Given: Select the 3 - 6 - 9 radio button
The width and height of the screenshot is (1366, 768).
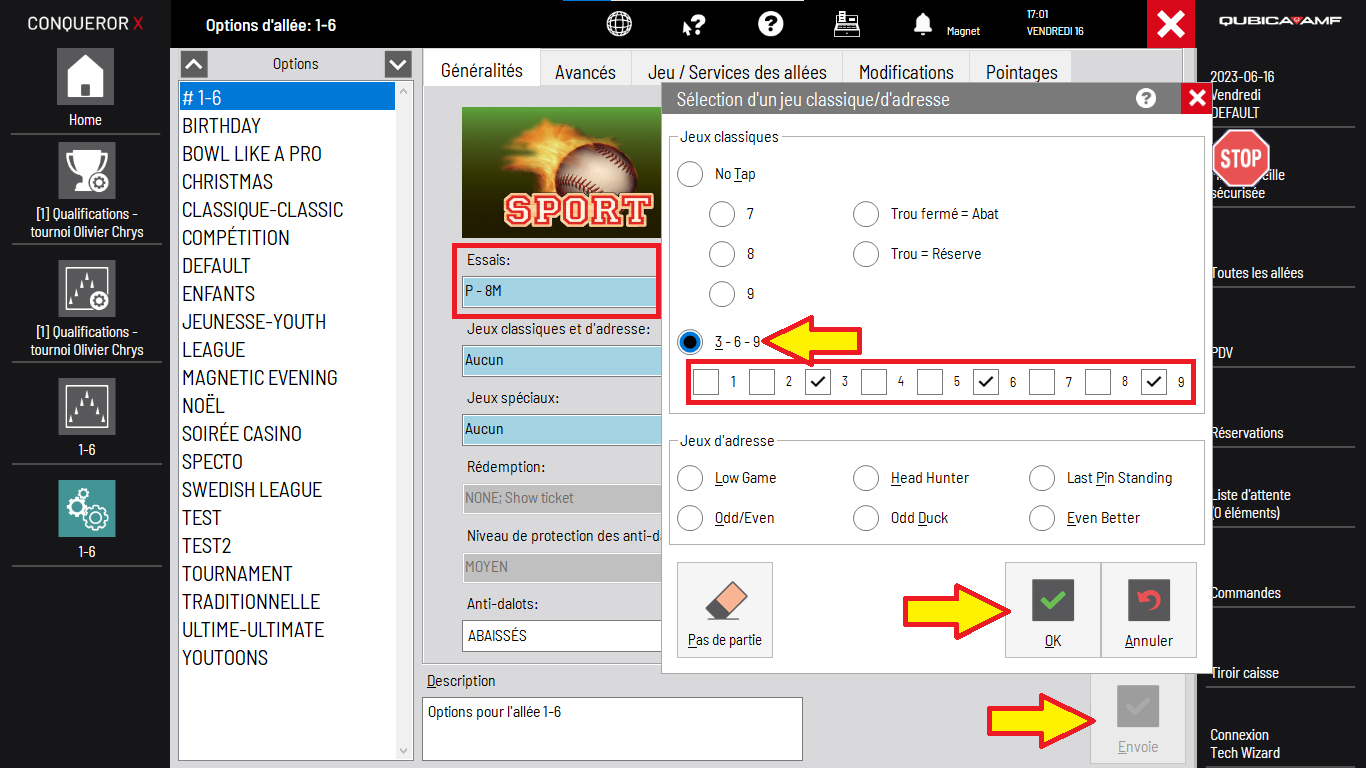Looking at the screenshot, I should [690, 342].
